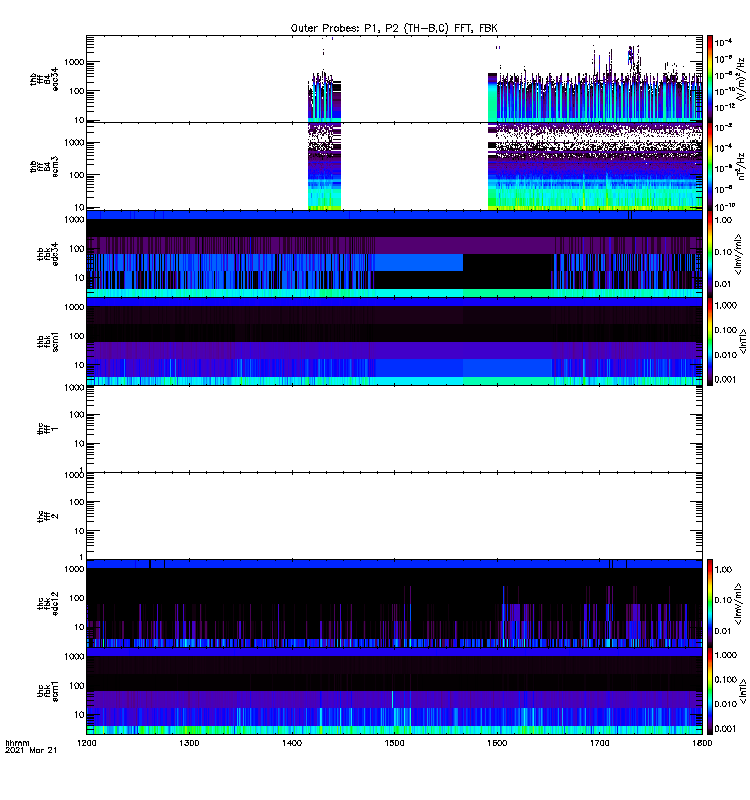Click the '1600' time axis label
750x800 pixels.
click(x=497, y=743)
